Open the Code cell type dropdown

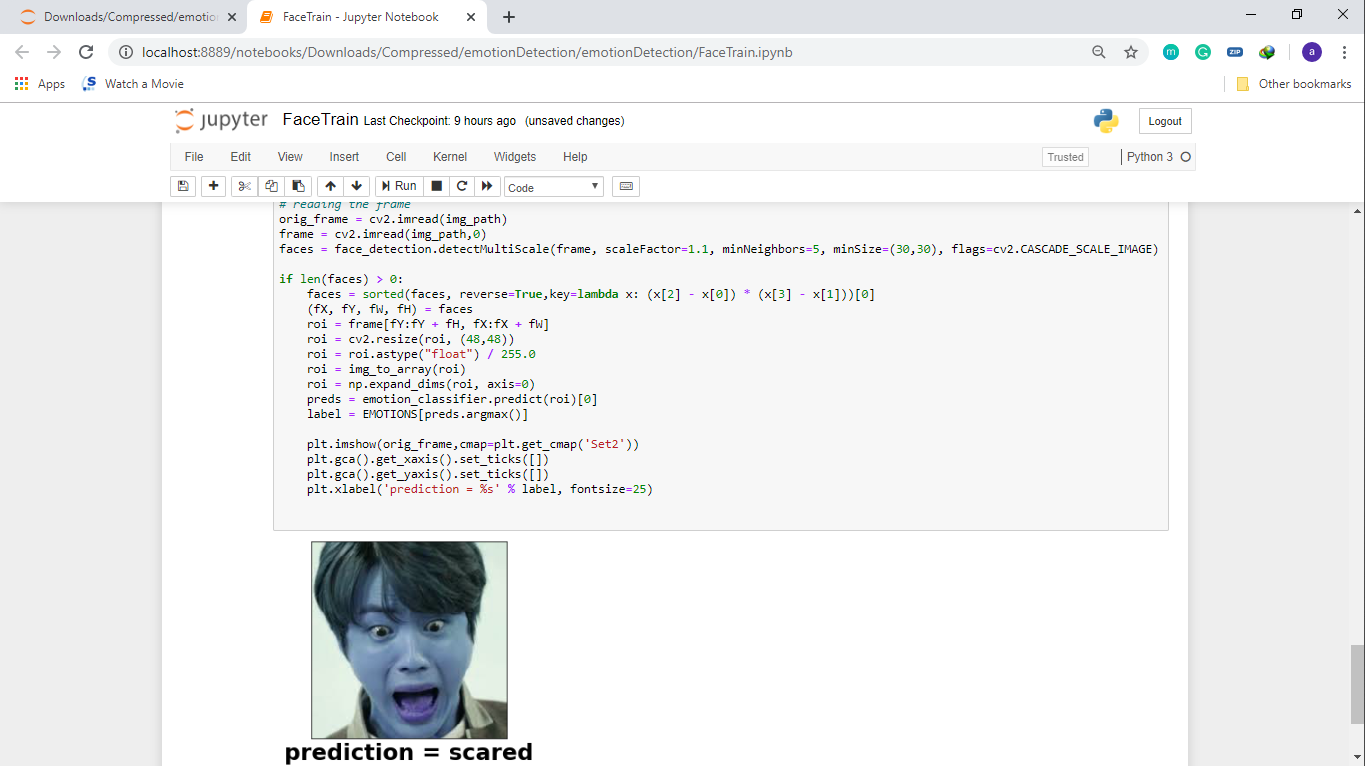(553, 187)
